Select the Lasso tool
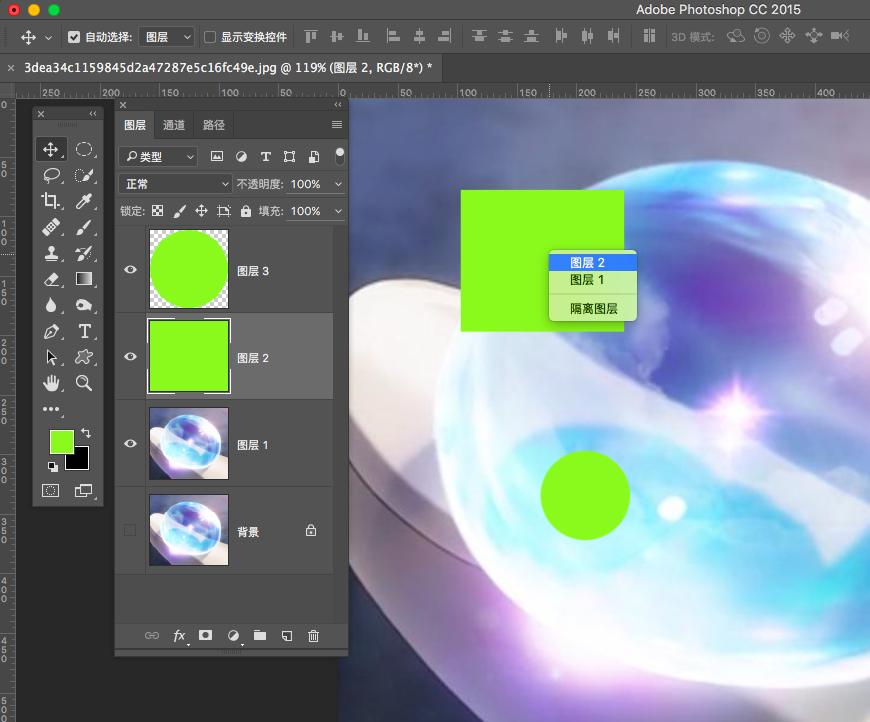The image size is (870, 722). [52, 176]
